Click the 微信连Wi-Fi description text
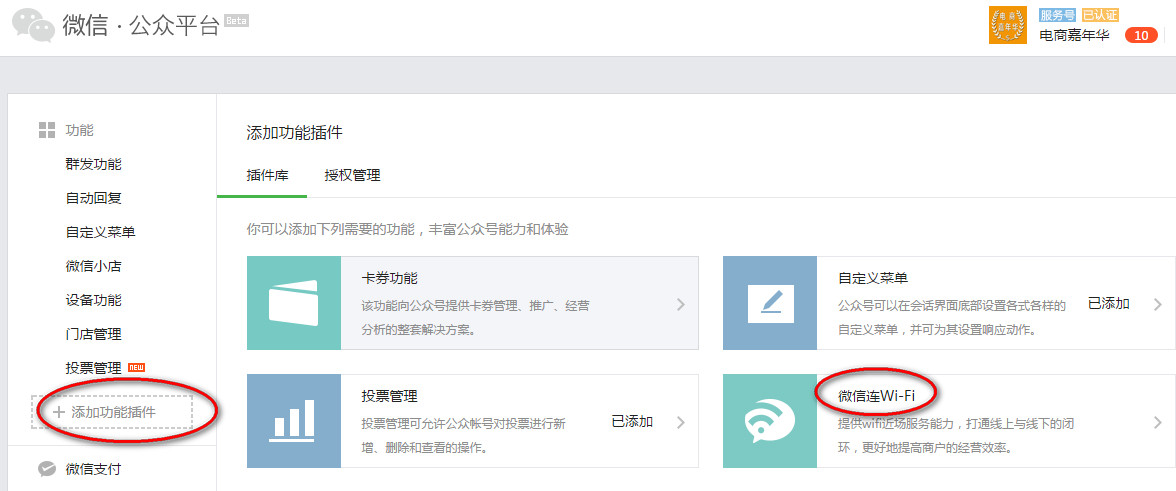This screenshot has width=1176, height=491. 955,436
